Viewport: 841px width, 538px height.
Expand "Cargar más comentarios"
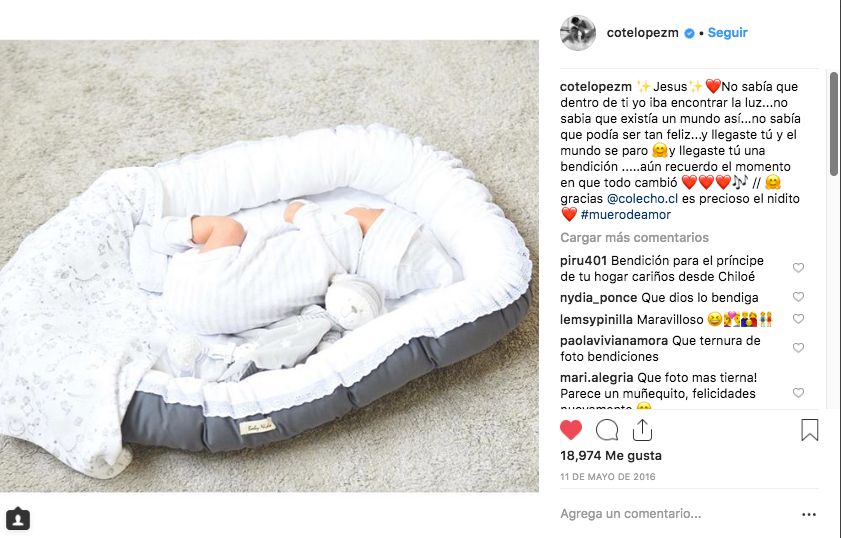click(635, 238)
